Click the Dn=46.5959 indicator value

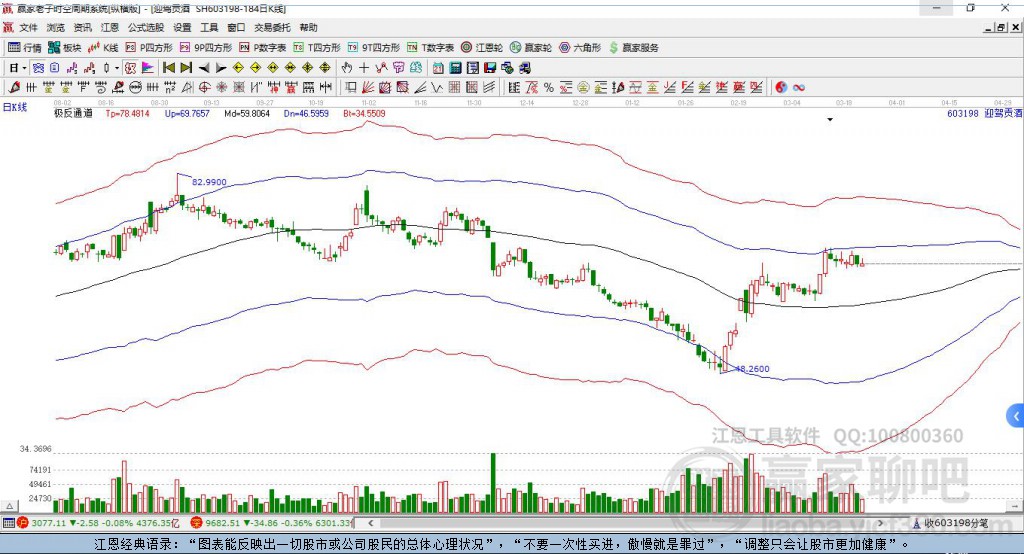pos(306,114)
